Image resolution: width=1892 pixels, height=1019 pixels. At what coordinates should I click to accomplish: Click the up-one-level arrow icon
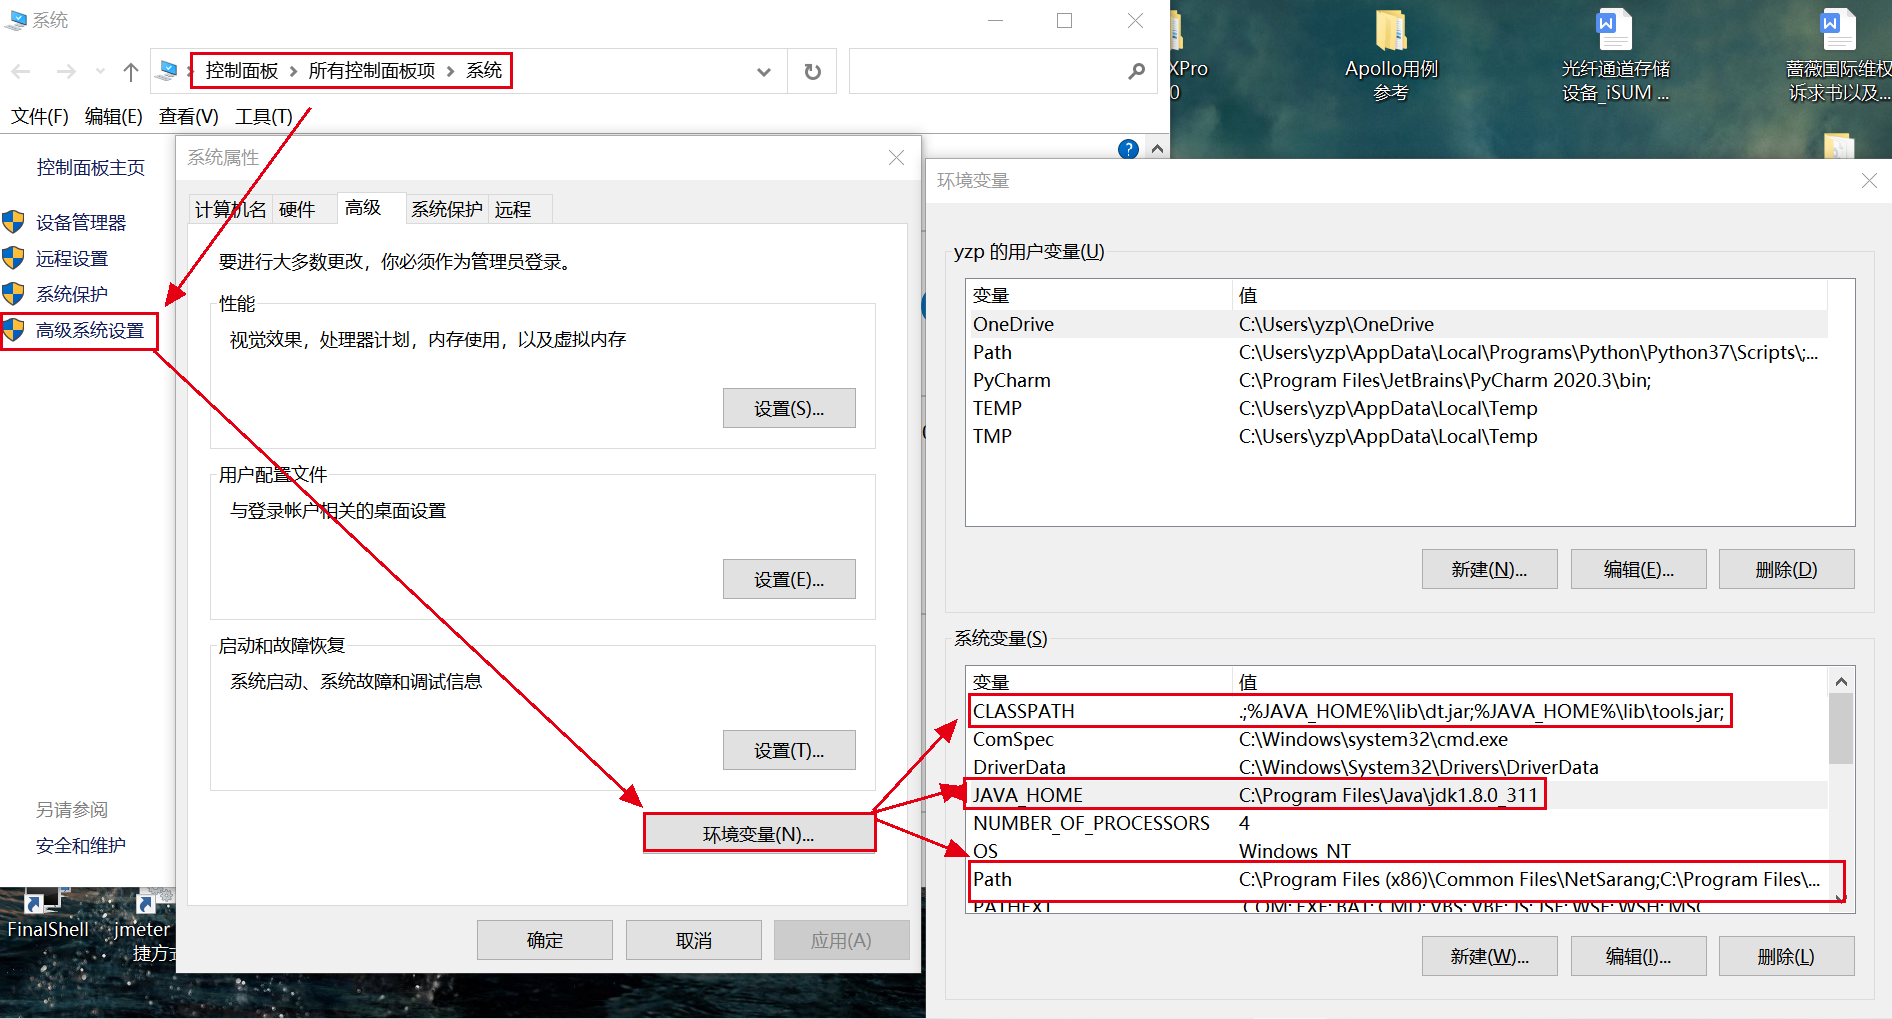[x=130, y=71]
